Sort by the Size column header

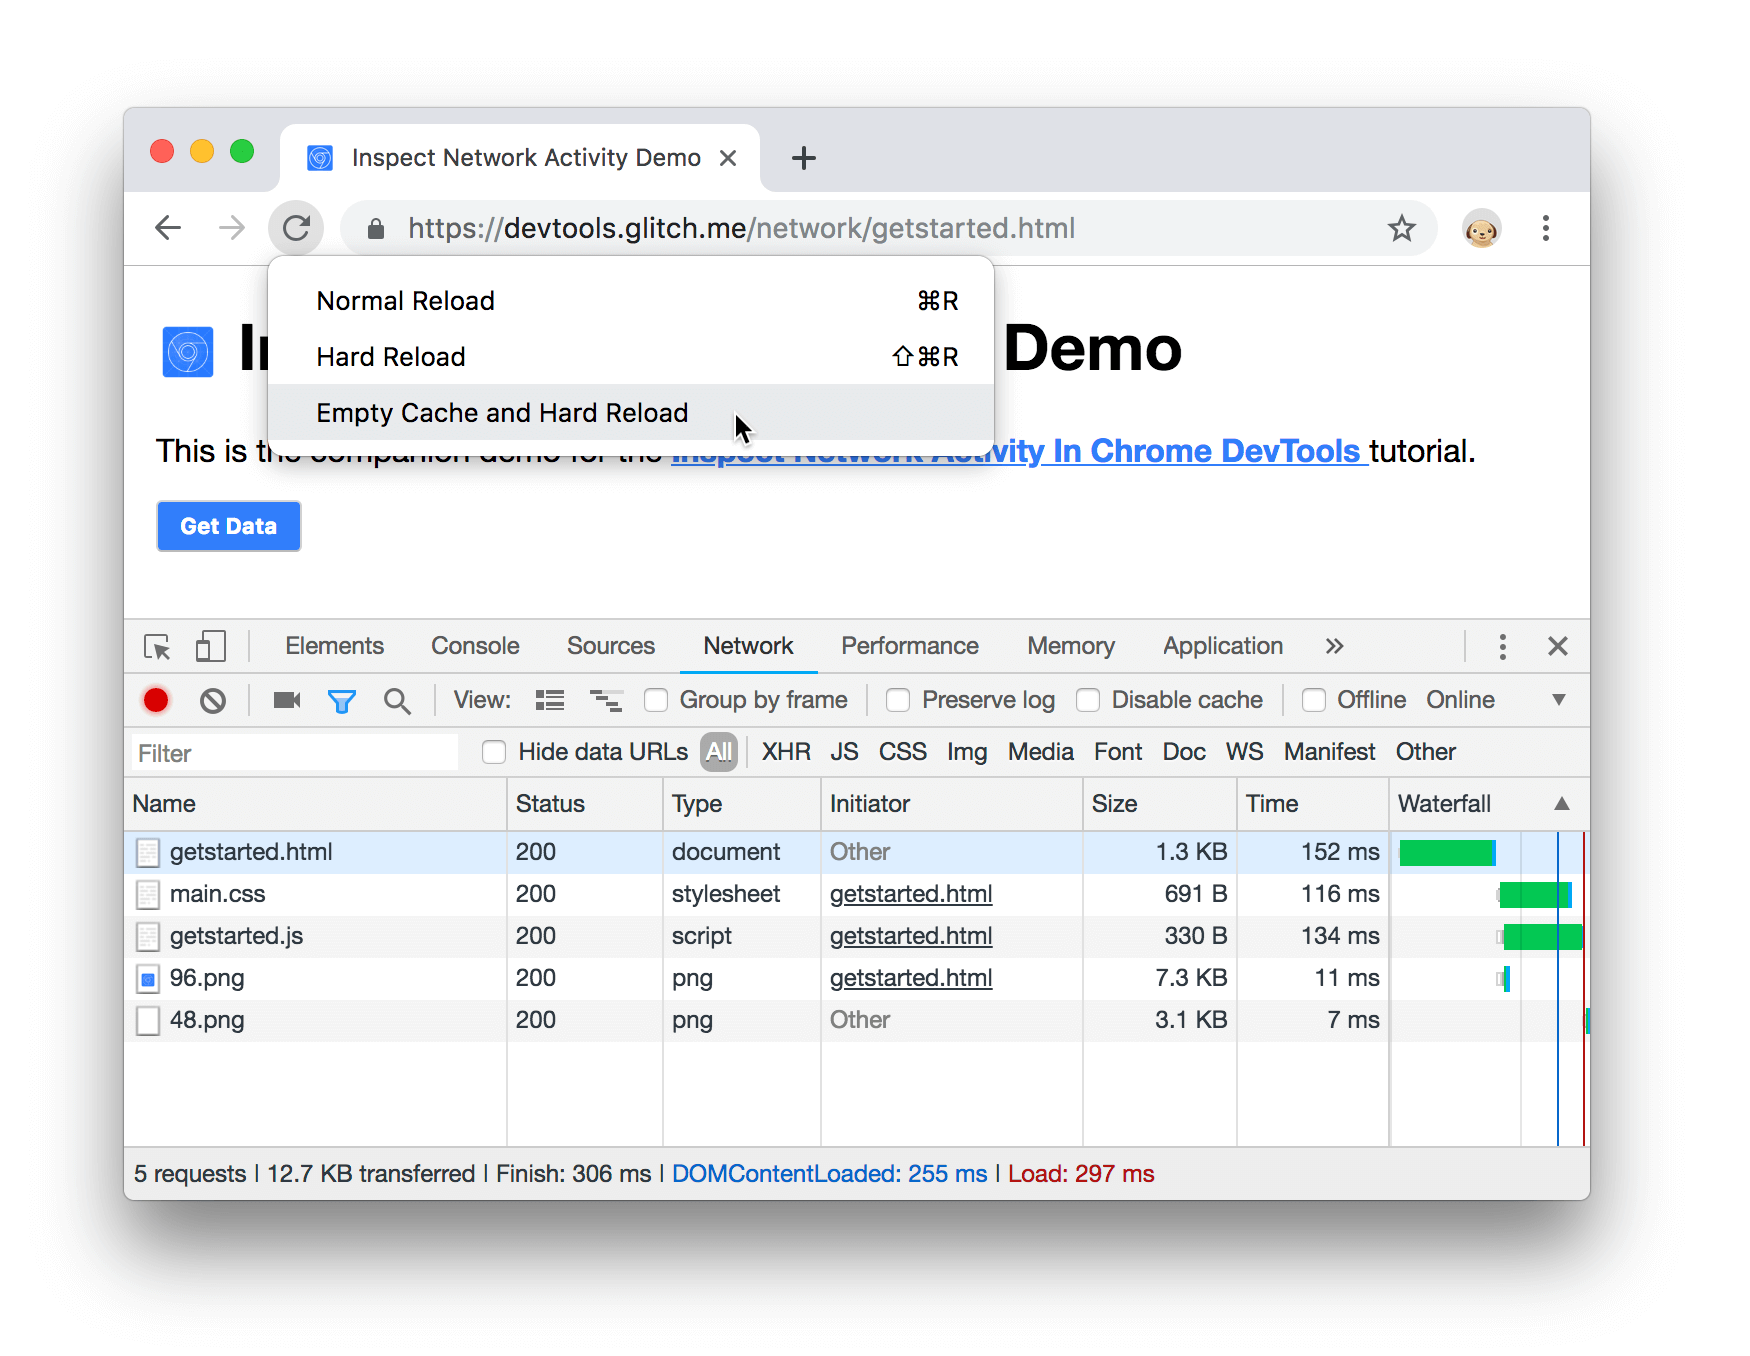pos(1159,804)
